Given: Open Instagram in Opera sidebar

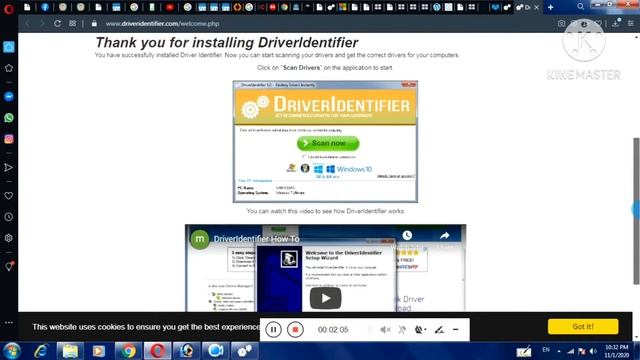Looking at the screenshot, I should click(x=9, y=139).
